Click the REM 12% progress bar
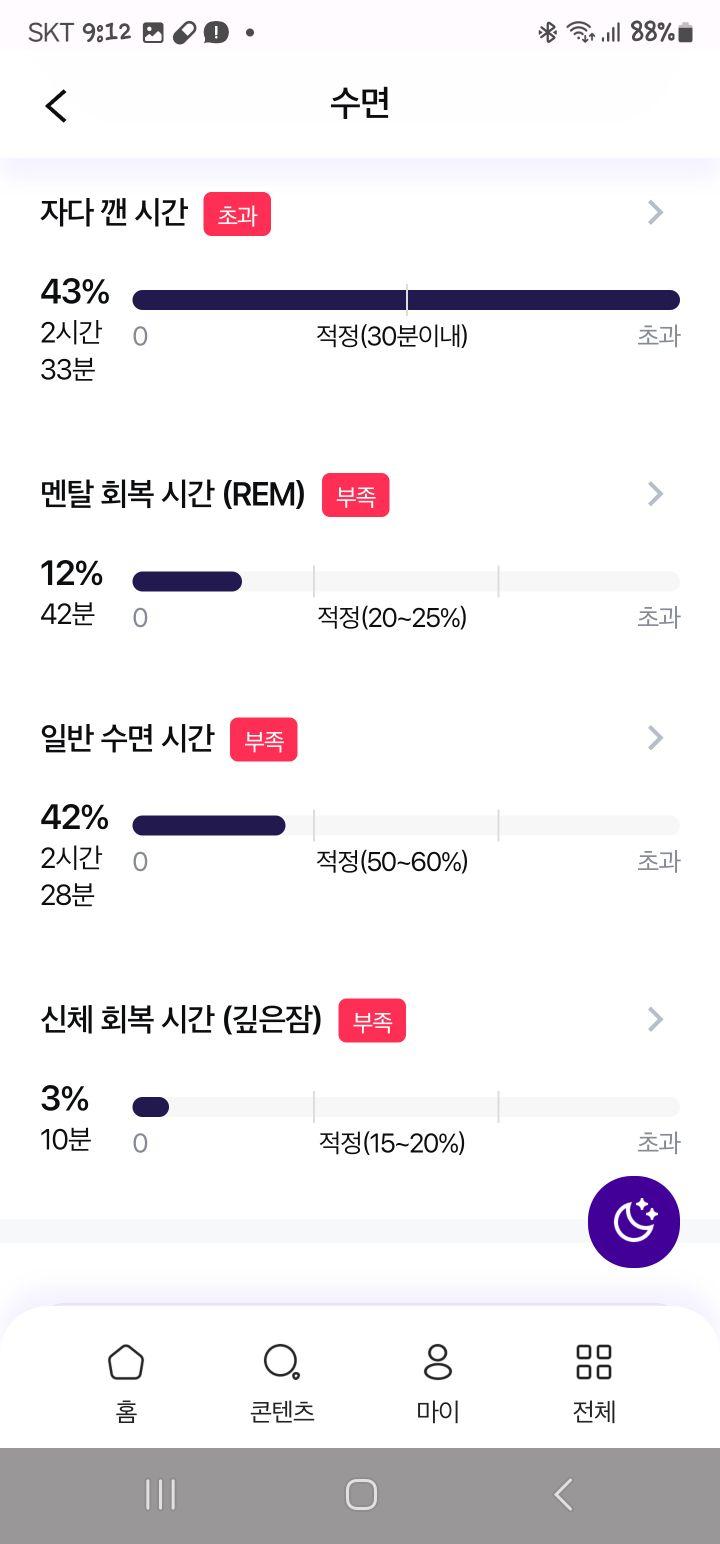This screenshot has width=720, height=1544. [406, 581]
